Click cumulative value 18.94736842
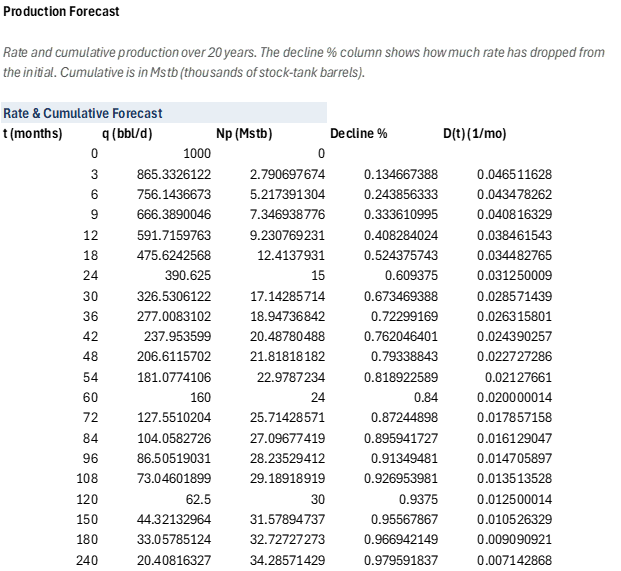Viewport: 621px width, 571px height. tap(287, 316)
